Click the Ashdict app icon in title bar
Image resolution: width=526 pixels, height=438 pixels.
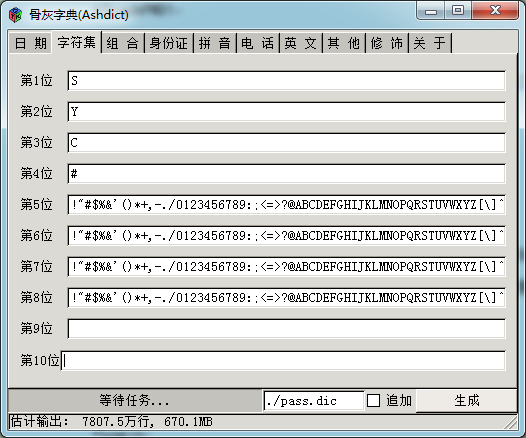click(15, 15)
